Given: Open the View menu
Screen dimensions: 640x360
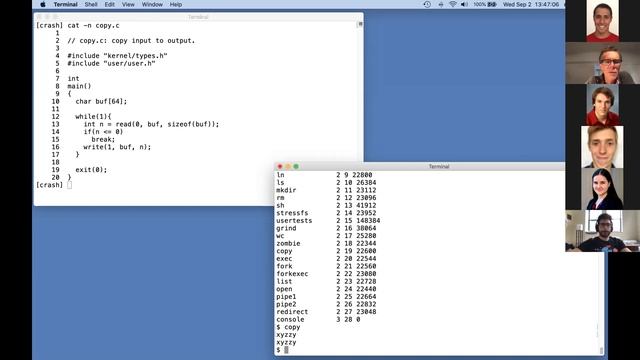Looking at the screenshot, I should tap(128, 4).
